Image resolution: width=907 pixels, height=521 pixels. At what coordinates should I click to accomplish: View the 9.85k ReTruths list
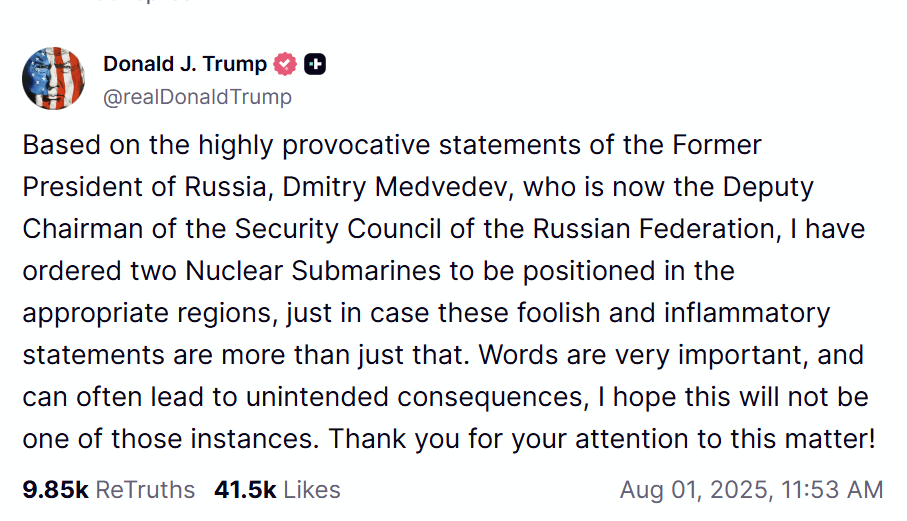coord(109,490)
